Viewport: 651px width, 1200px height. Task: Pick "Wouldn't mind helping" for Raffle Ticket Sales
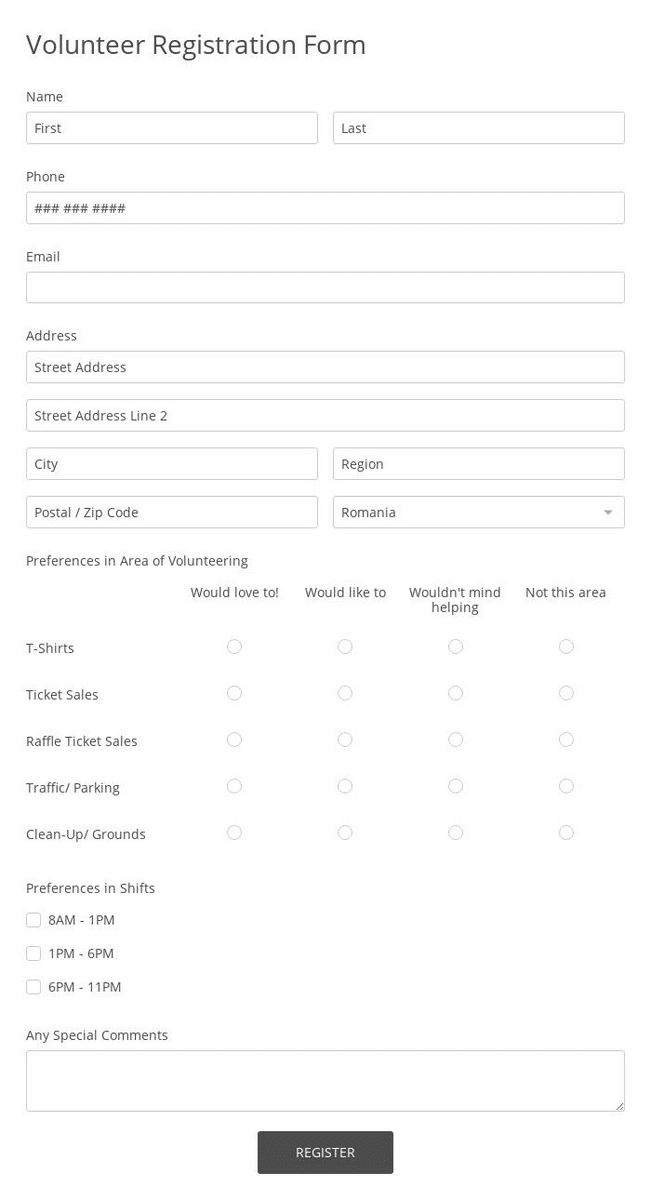(455, 740)
